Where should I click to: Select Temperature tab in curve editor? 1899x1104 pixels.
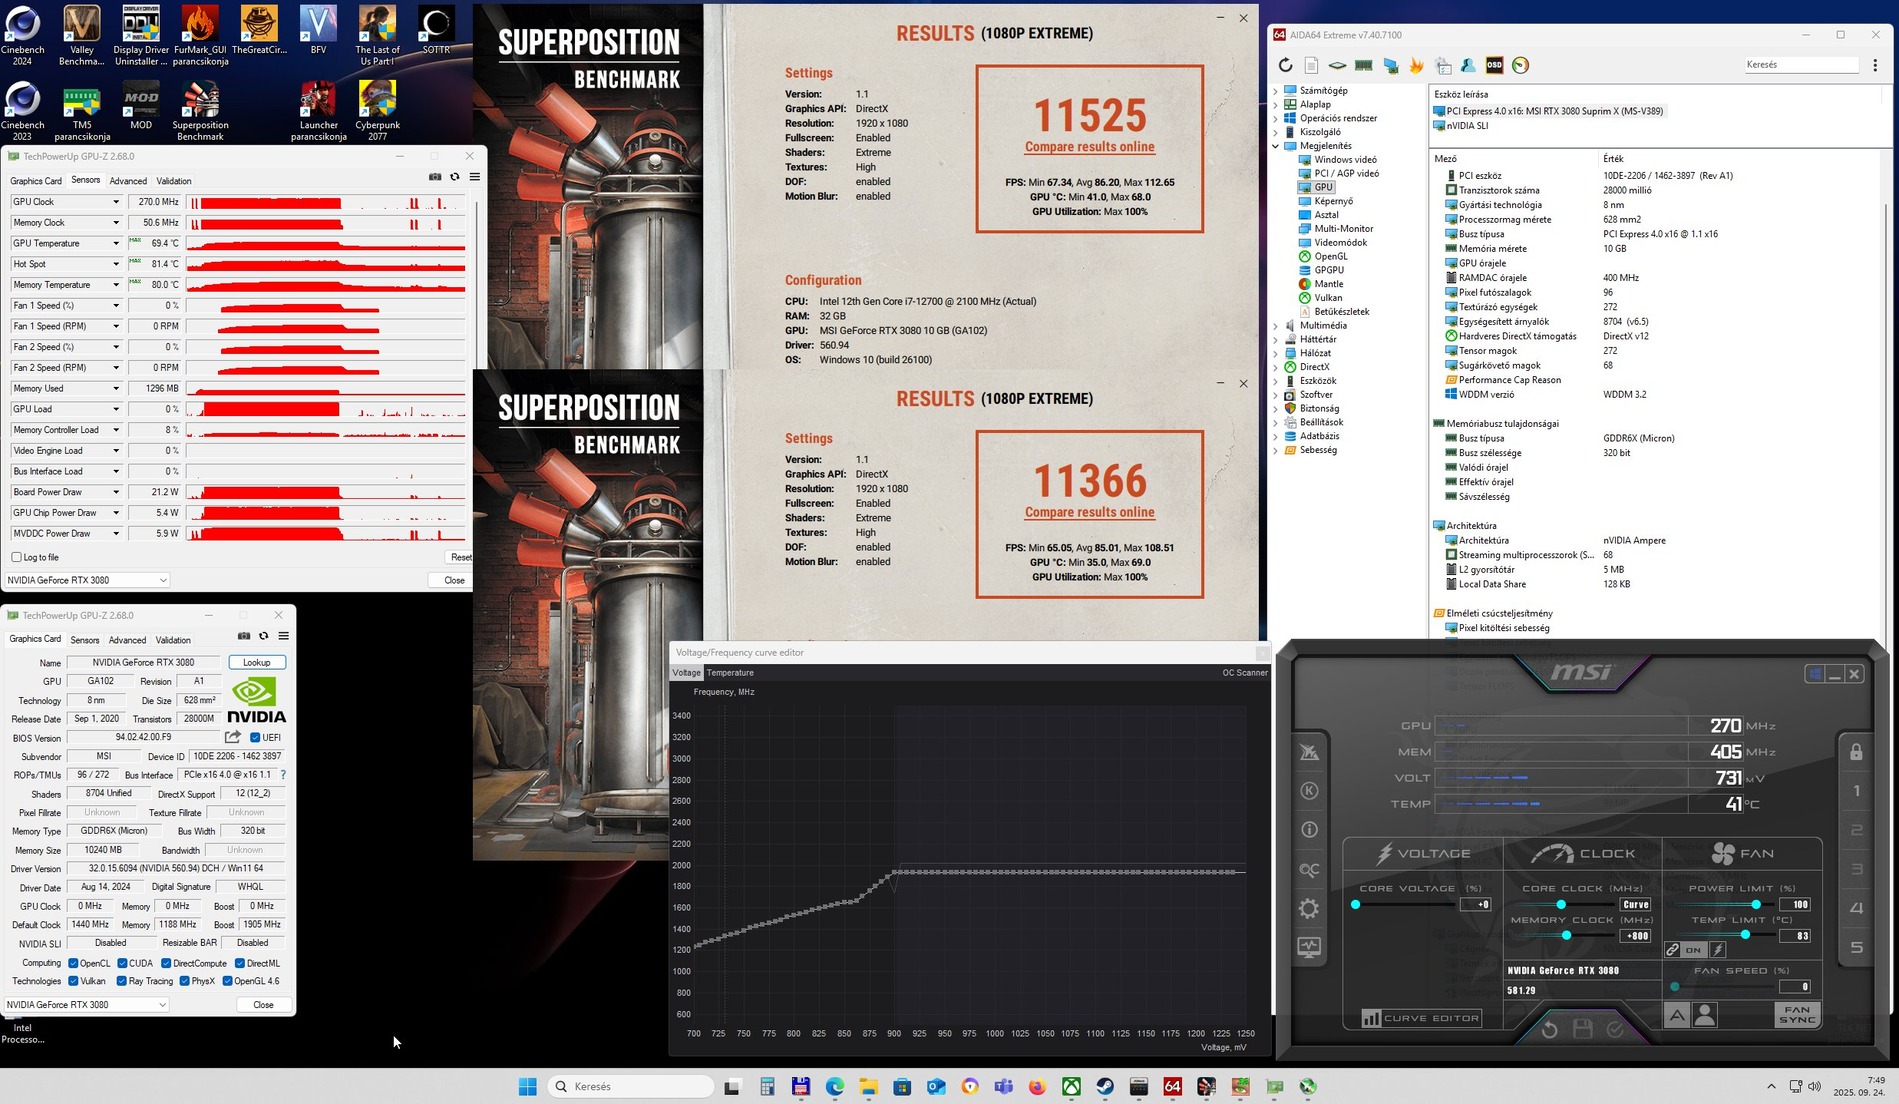tap(731, 673)
